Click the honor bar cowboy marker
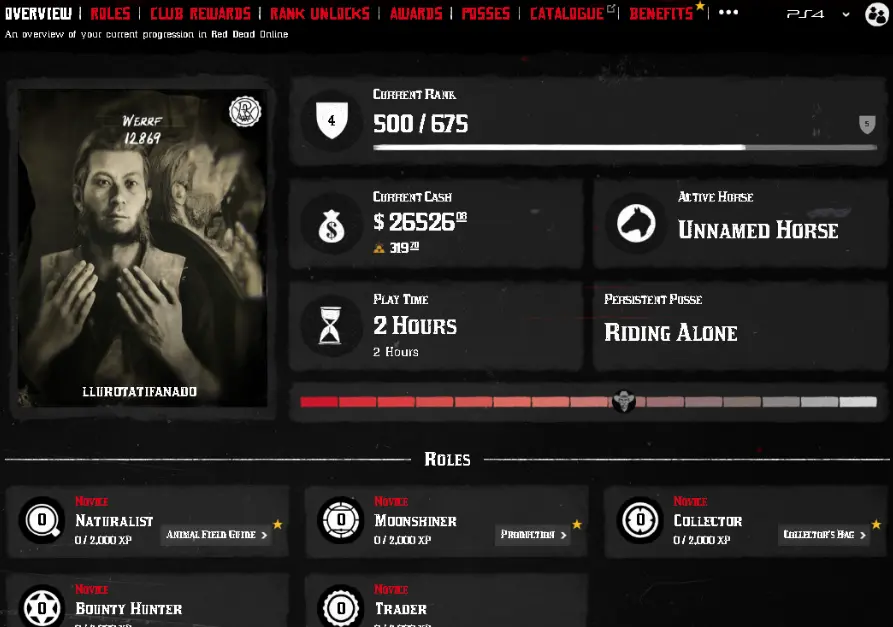The image size is (893, 627). point(624,401)
